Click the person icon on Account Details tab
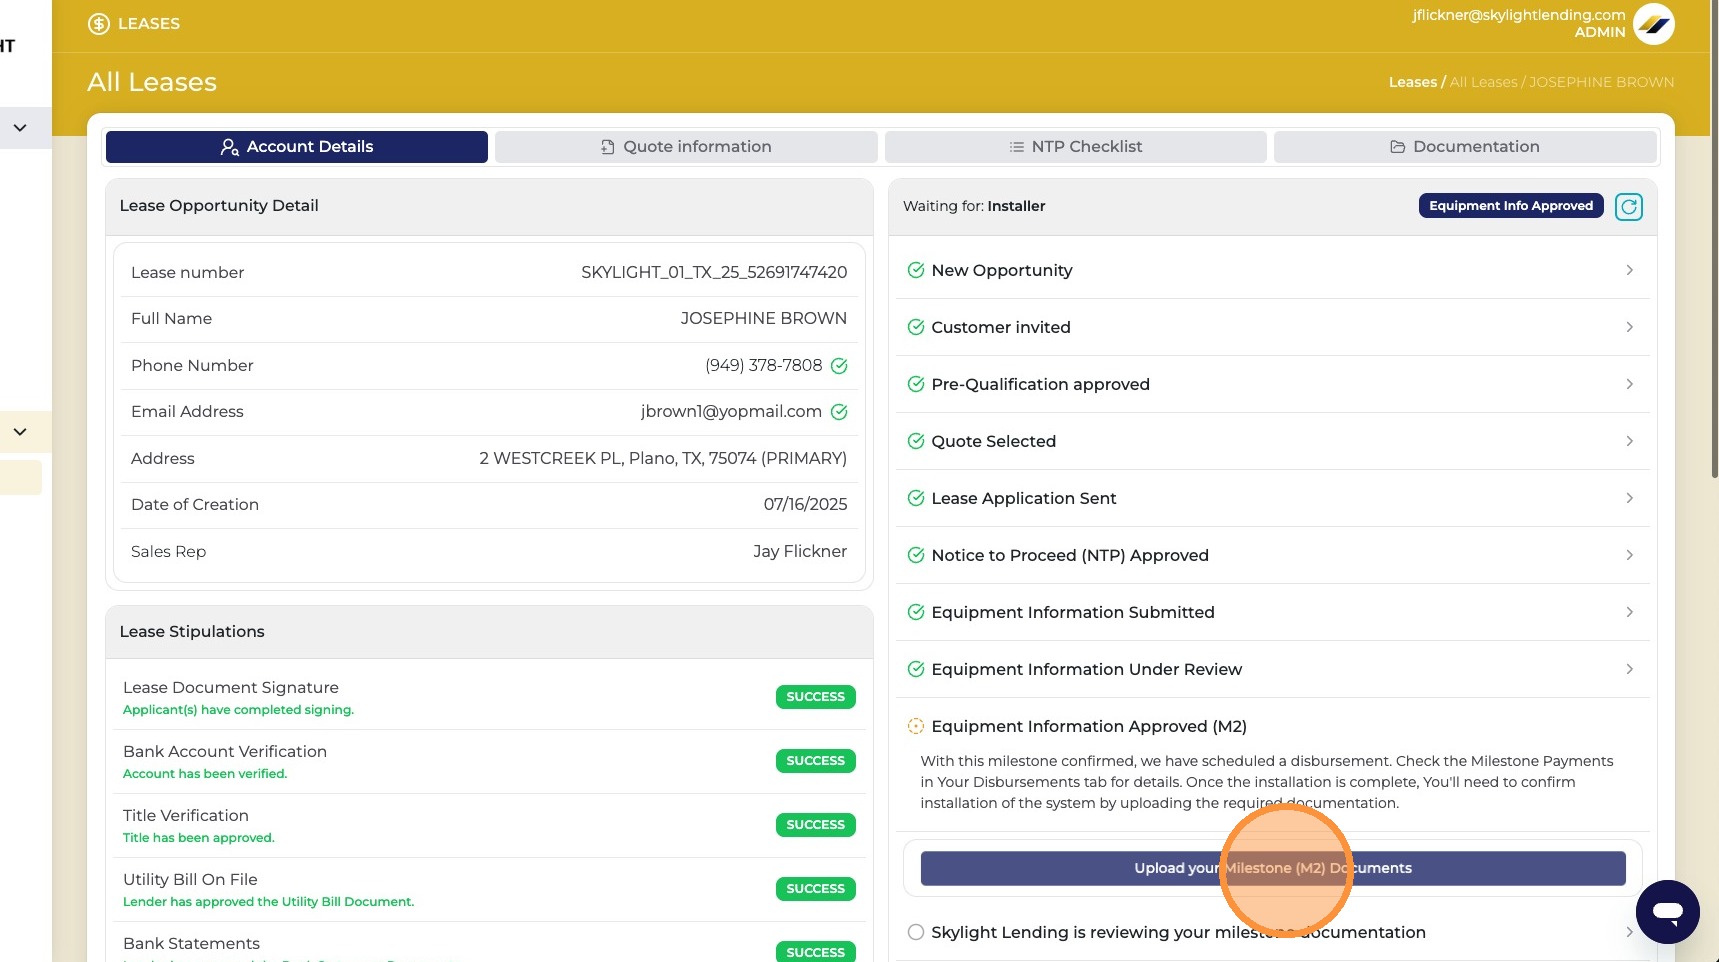The width and height of the screenshot is (1719, 962). [229, 147]
